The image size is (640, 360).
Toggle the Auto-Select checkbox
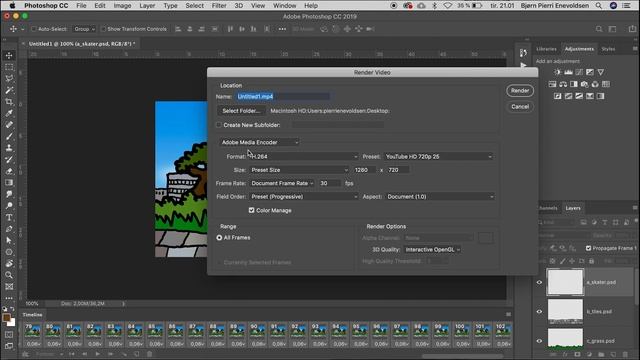click(x=34, y=29)
